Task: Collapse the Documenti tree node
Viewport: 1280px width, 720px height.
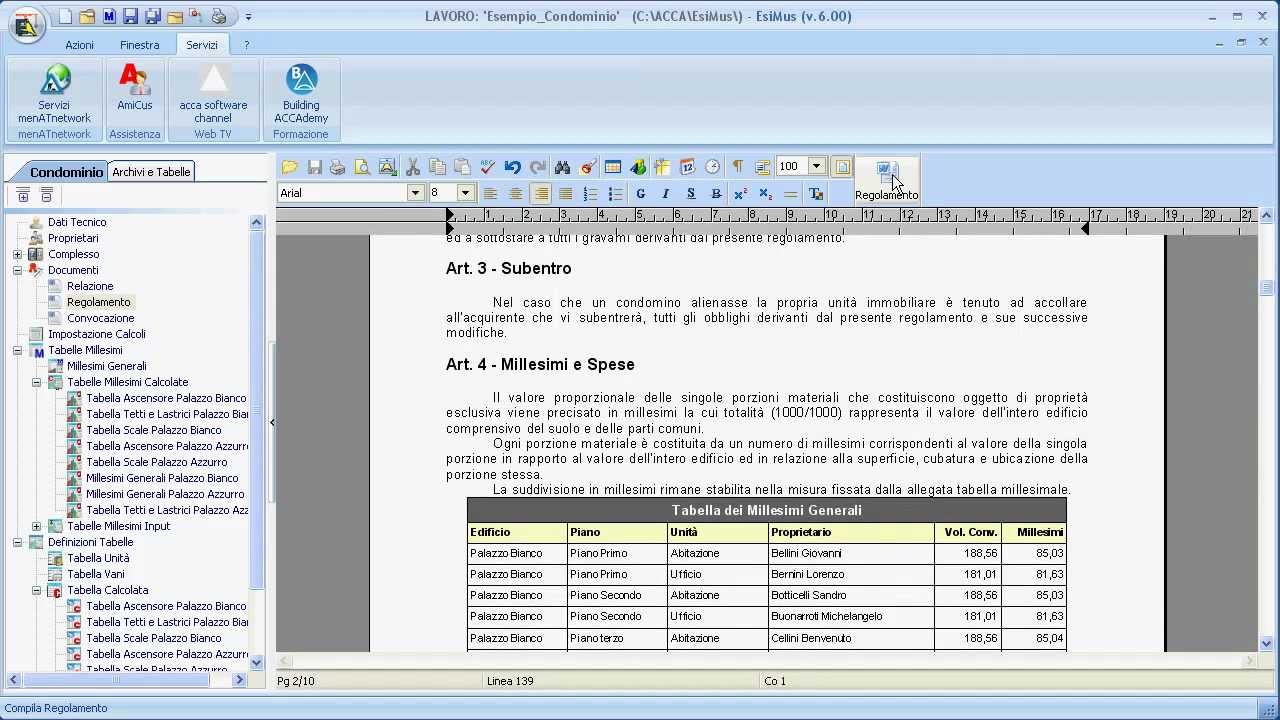Action: point(17,270)
